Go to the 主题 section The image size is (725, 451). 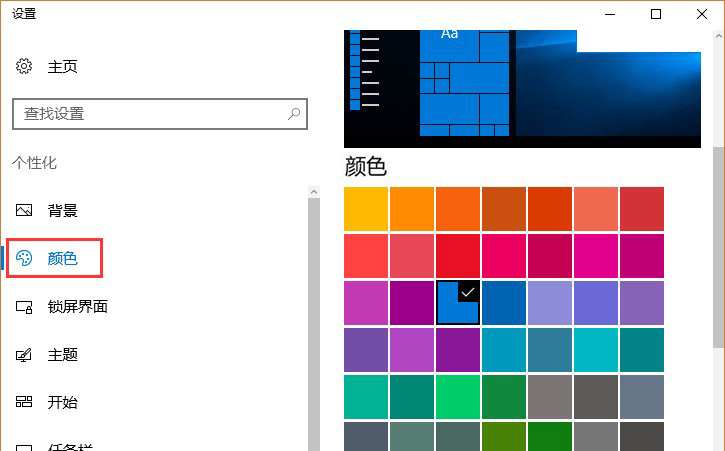click(62, 355)
